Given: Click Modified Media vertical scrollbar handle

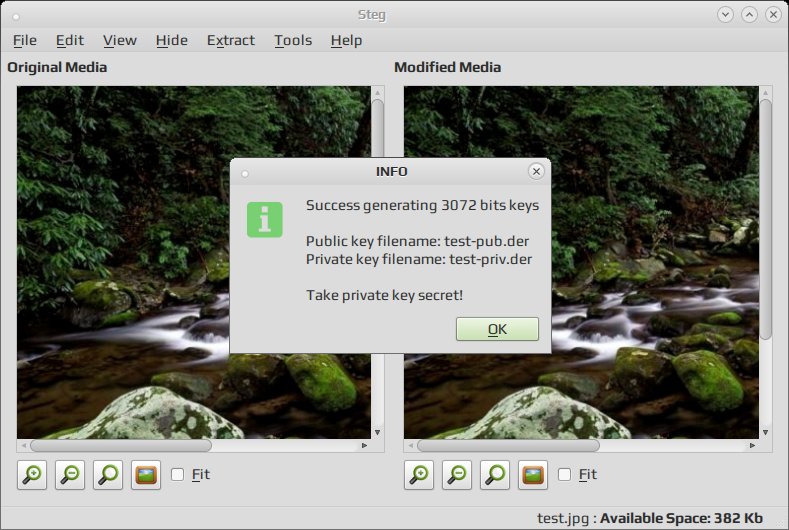Looking at the screenshot, I should pyautogui.click(x=765, y=219).
